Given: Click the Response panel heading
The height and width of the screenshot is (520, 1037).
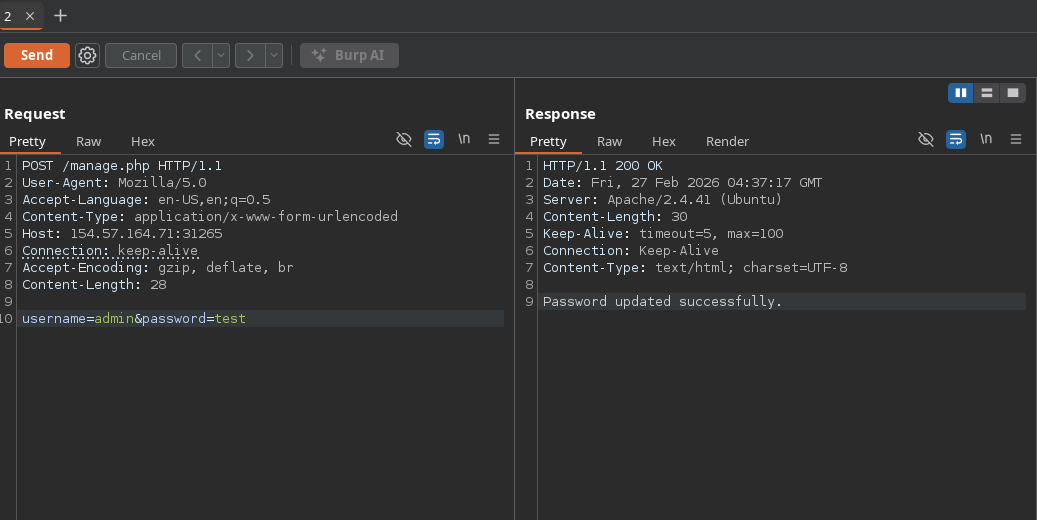Looking at the screenshot, I should pyautogui.click(x=560, y=114).
